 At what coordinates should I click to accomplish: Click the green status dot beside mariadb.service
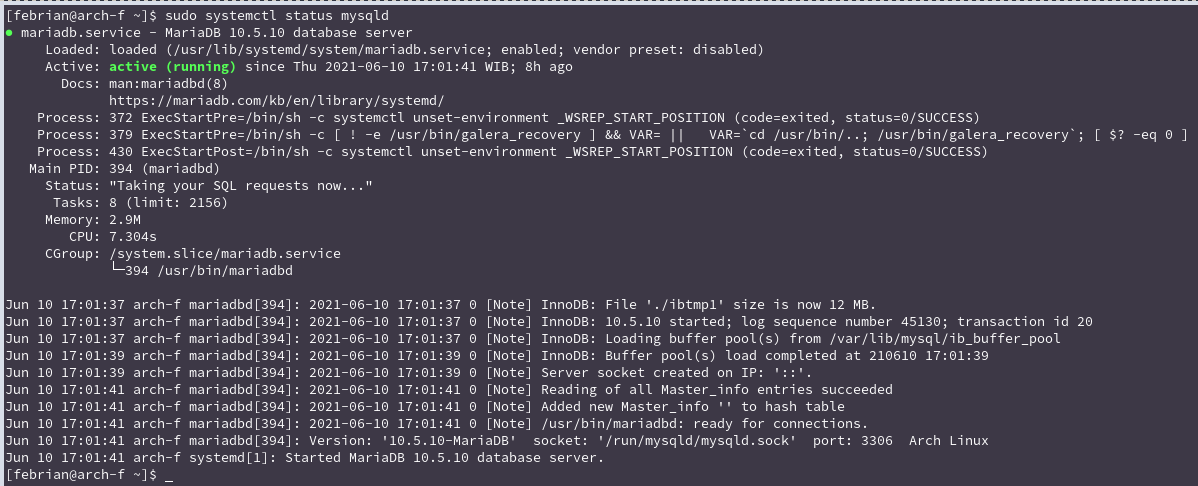(x=9, y=33)
